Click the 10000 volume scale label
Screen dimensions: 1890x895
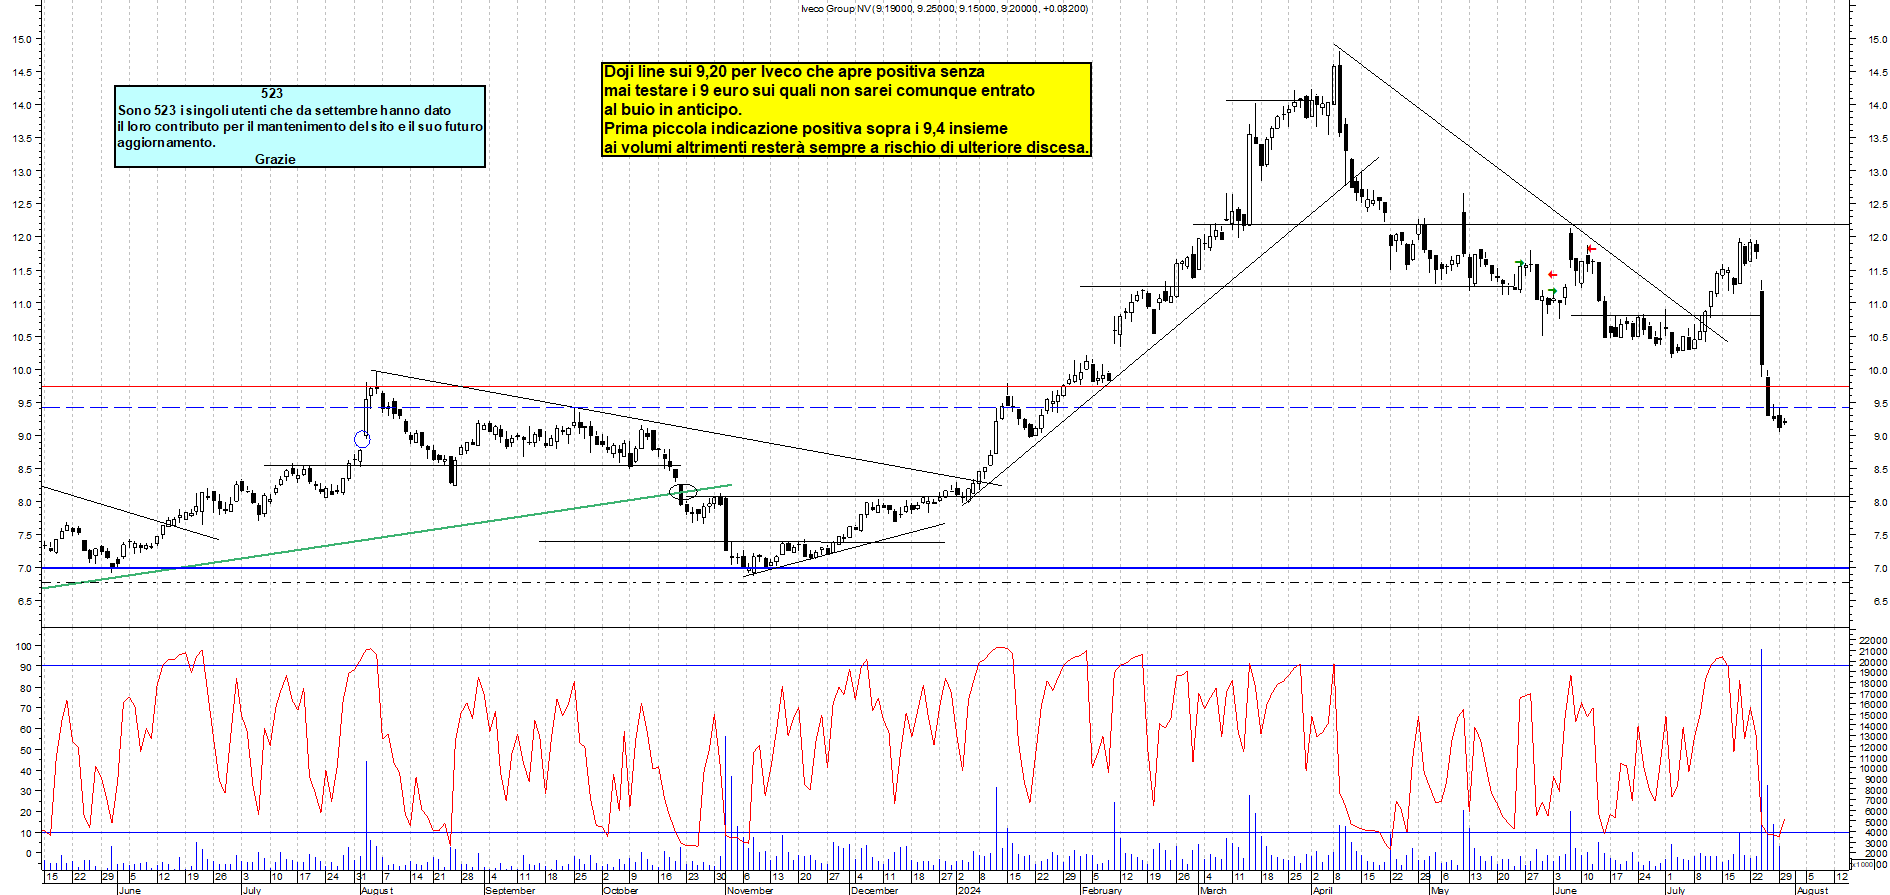[1873, 768]
